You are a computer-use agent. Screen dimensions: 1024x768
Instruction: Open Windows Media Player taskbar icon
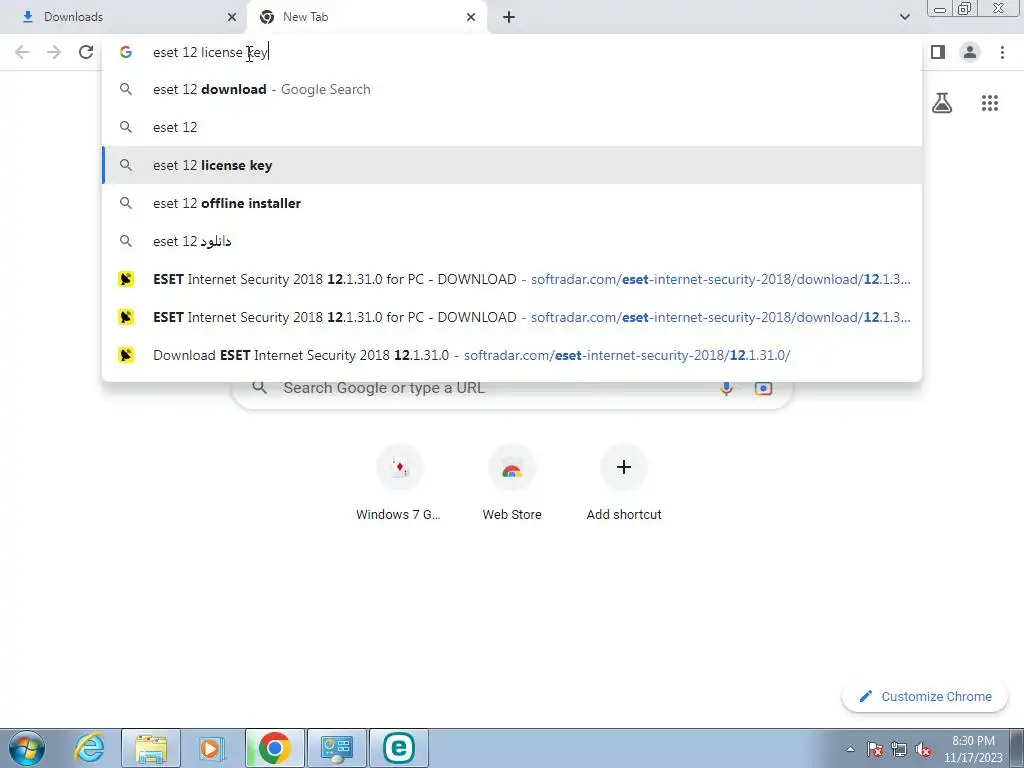click(x=211, y=748)
